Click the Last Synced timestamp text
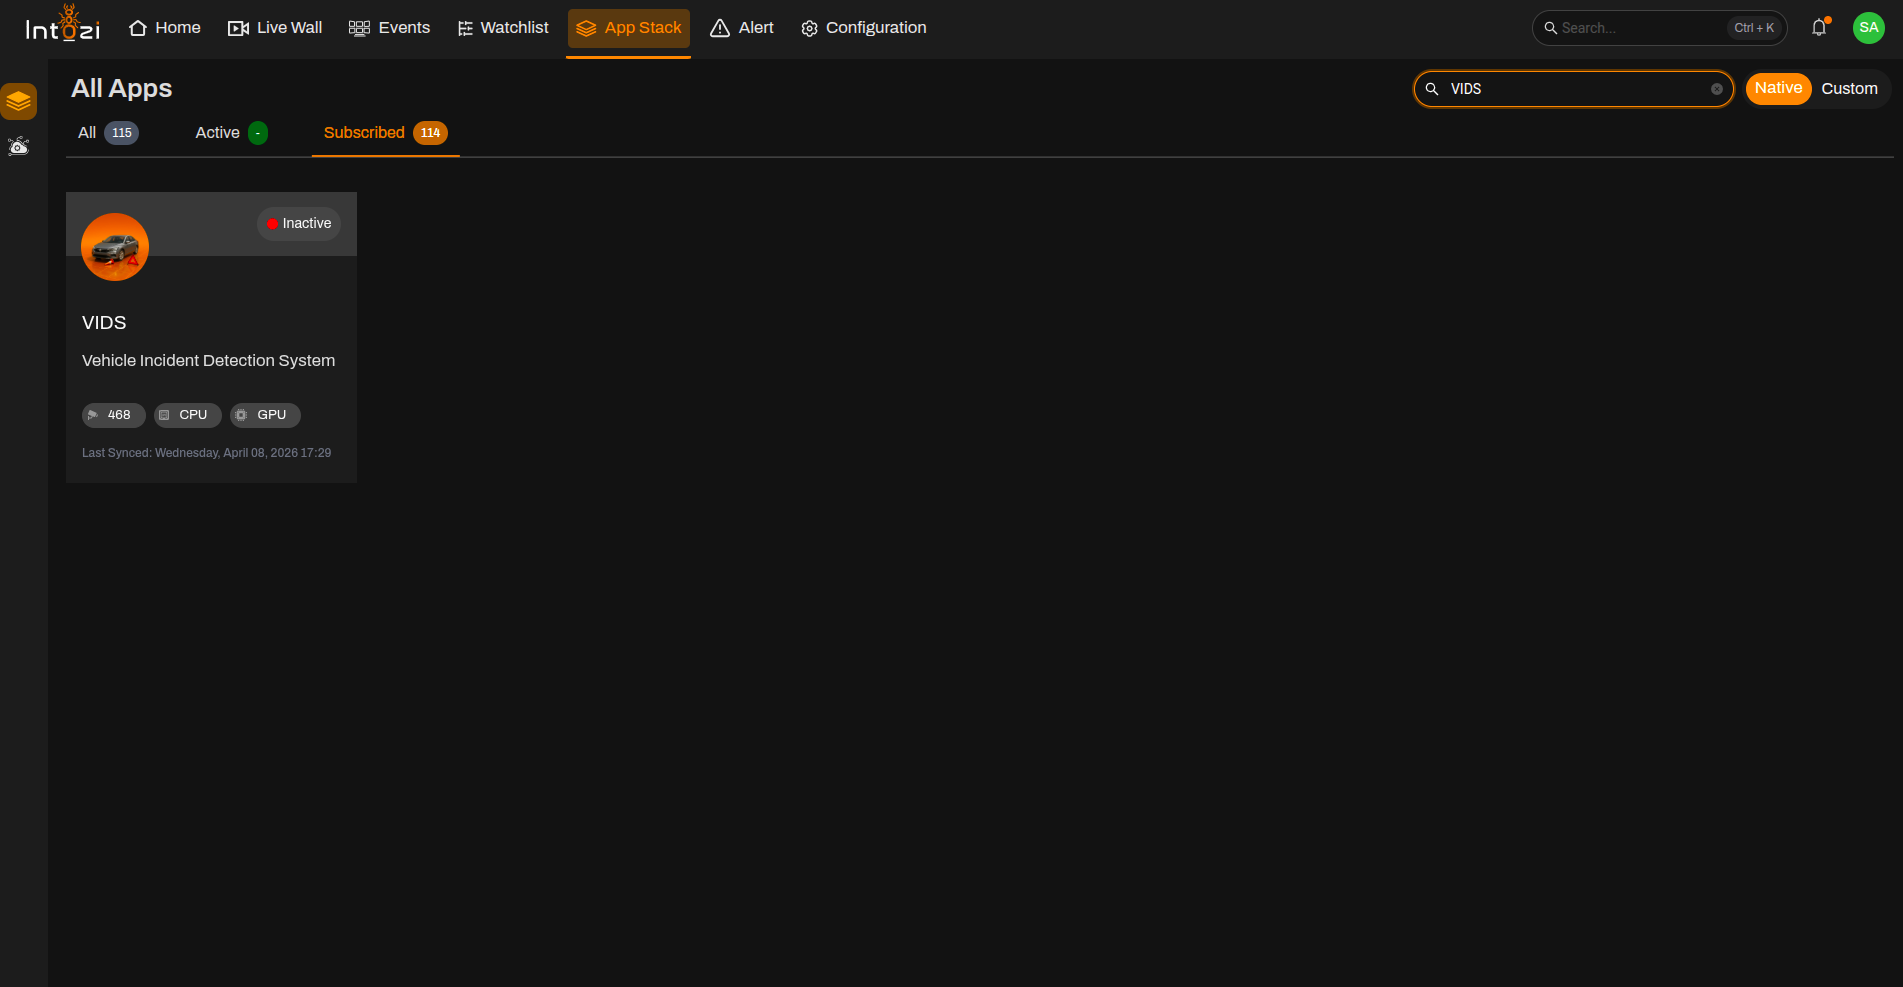 point(206,453)
